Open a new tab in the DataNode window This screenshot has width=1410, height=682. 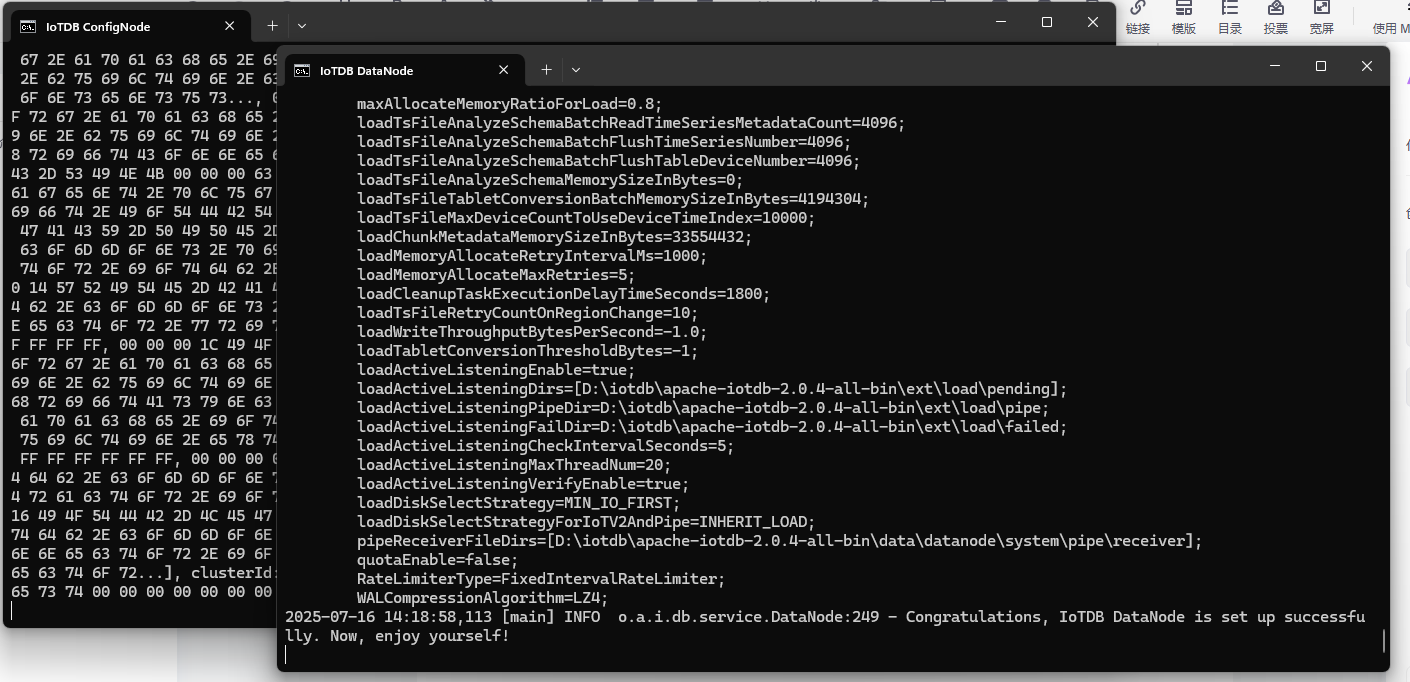pyautogui.click(x=546, y=70)
